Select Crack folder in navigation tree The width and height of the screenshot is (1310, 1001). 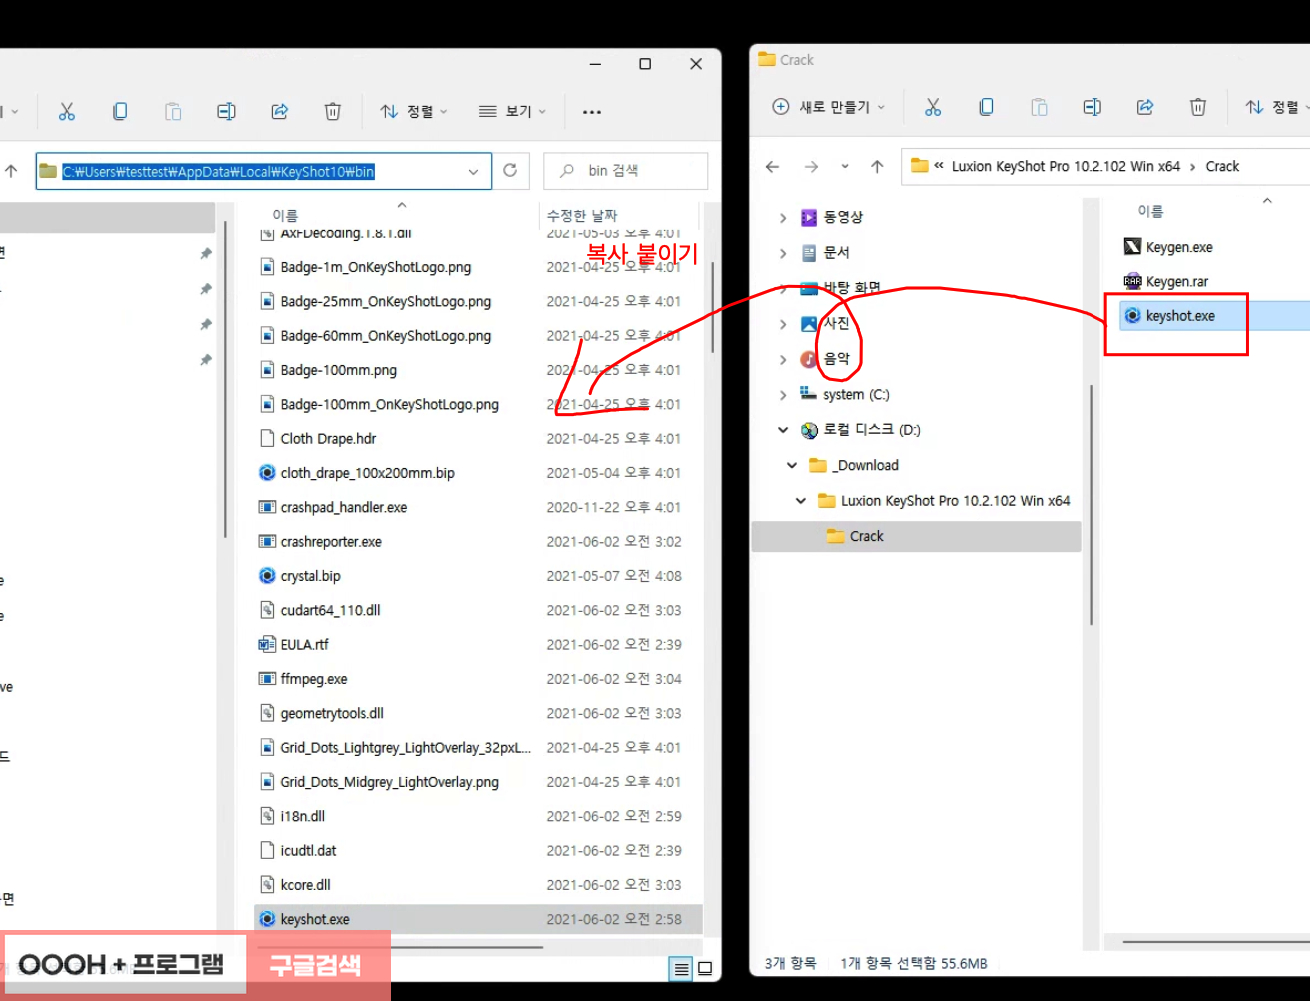tap(916, 536)
